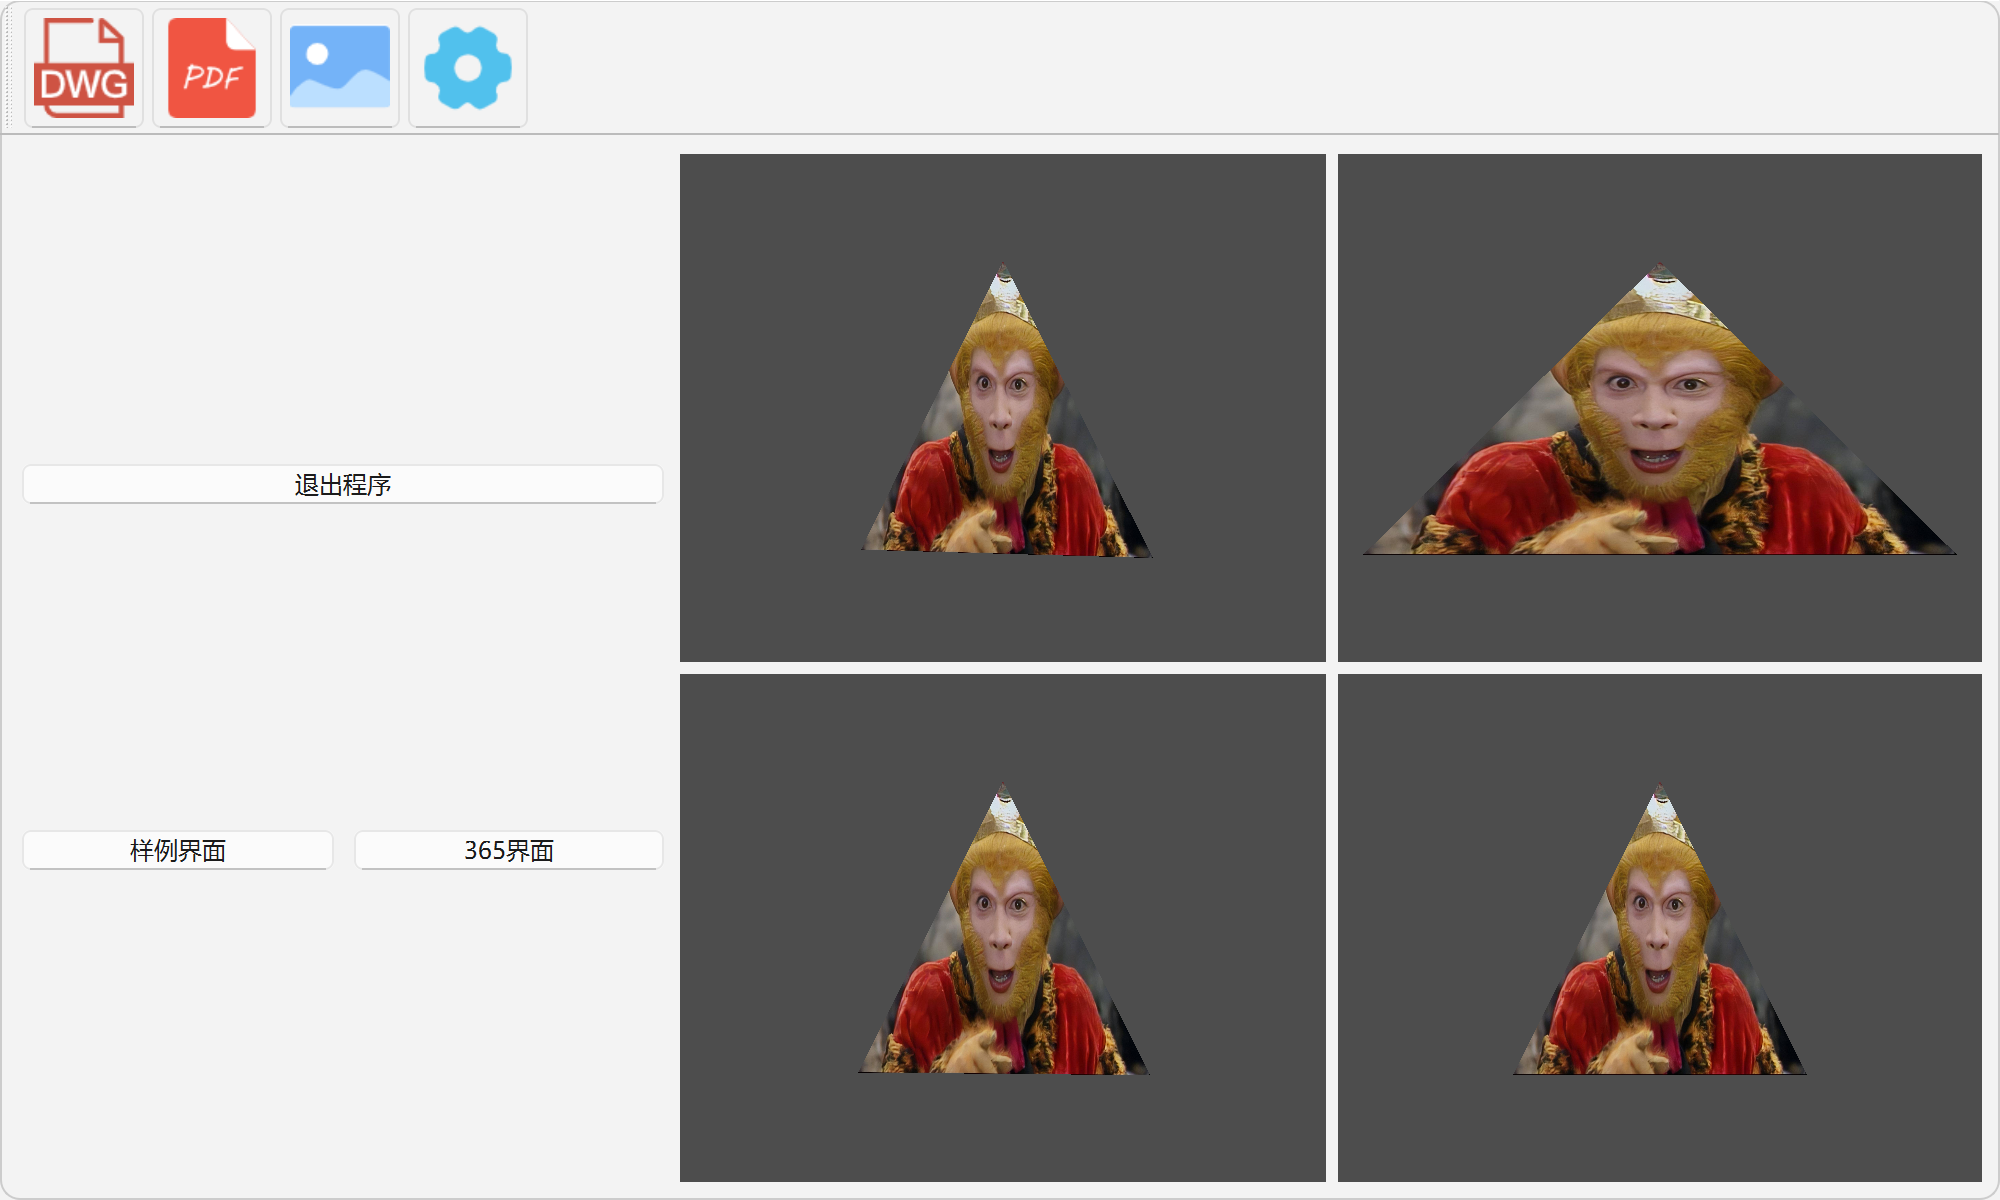Click the red robe in bottom-right triangle
This screenshot has width=2000, height=1200.
(x=1580, y=1020)
